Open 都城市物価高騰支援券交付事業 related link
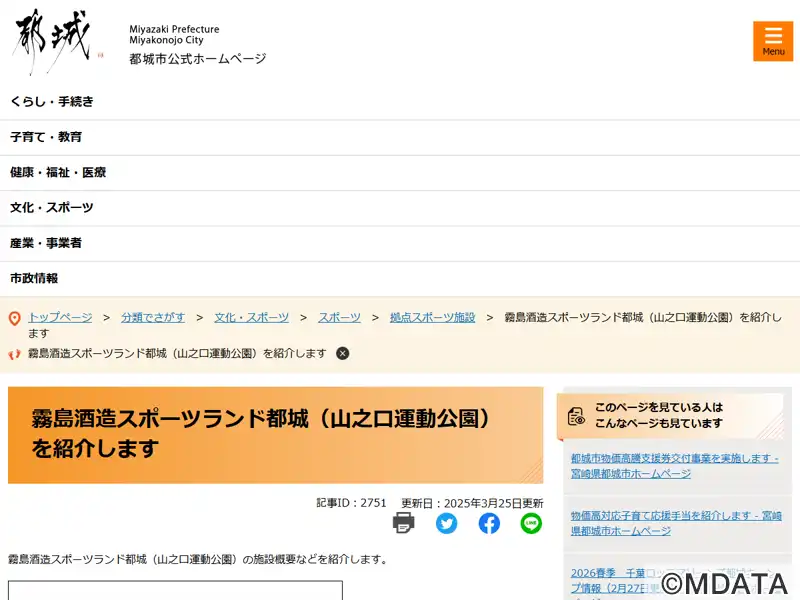 pyautogui.click(x=674, y=466)
